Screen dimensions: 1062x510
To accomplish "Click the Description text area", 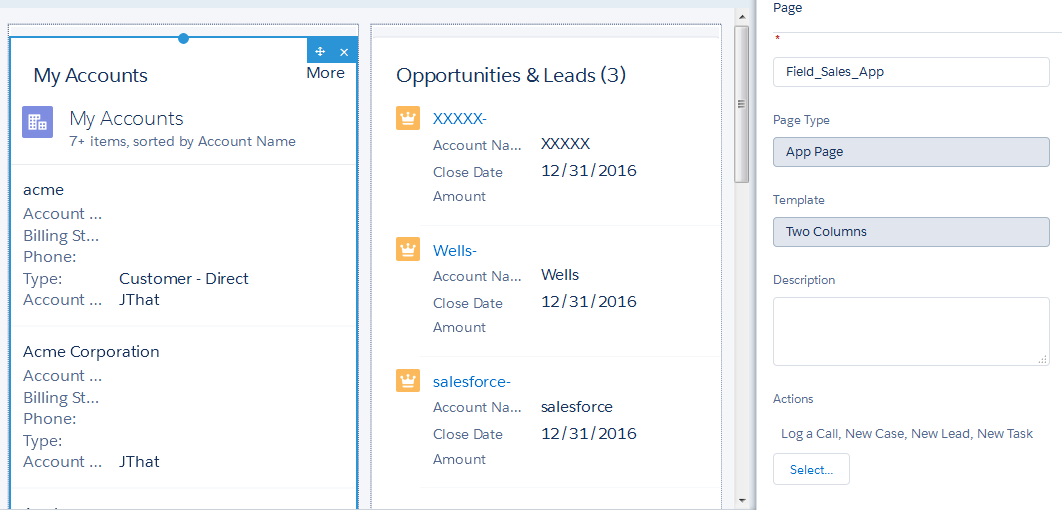I will pos(911,331).
